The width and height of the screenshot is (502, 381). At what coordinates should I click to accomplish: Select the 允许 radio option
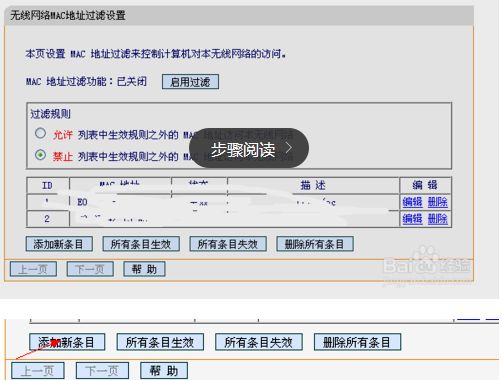40,133
